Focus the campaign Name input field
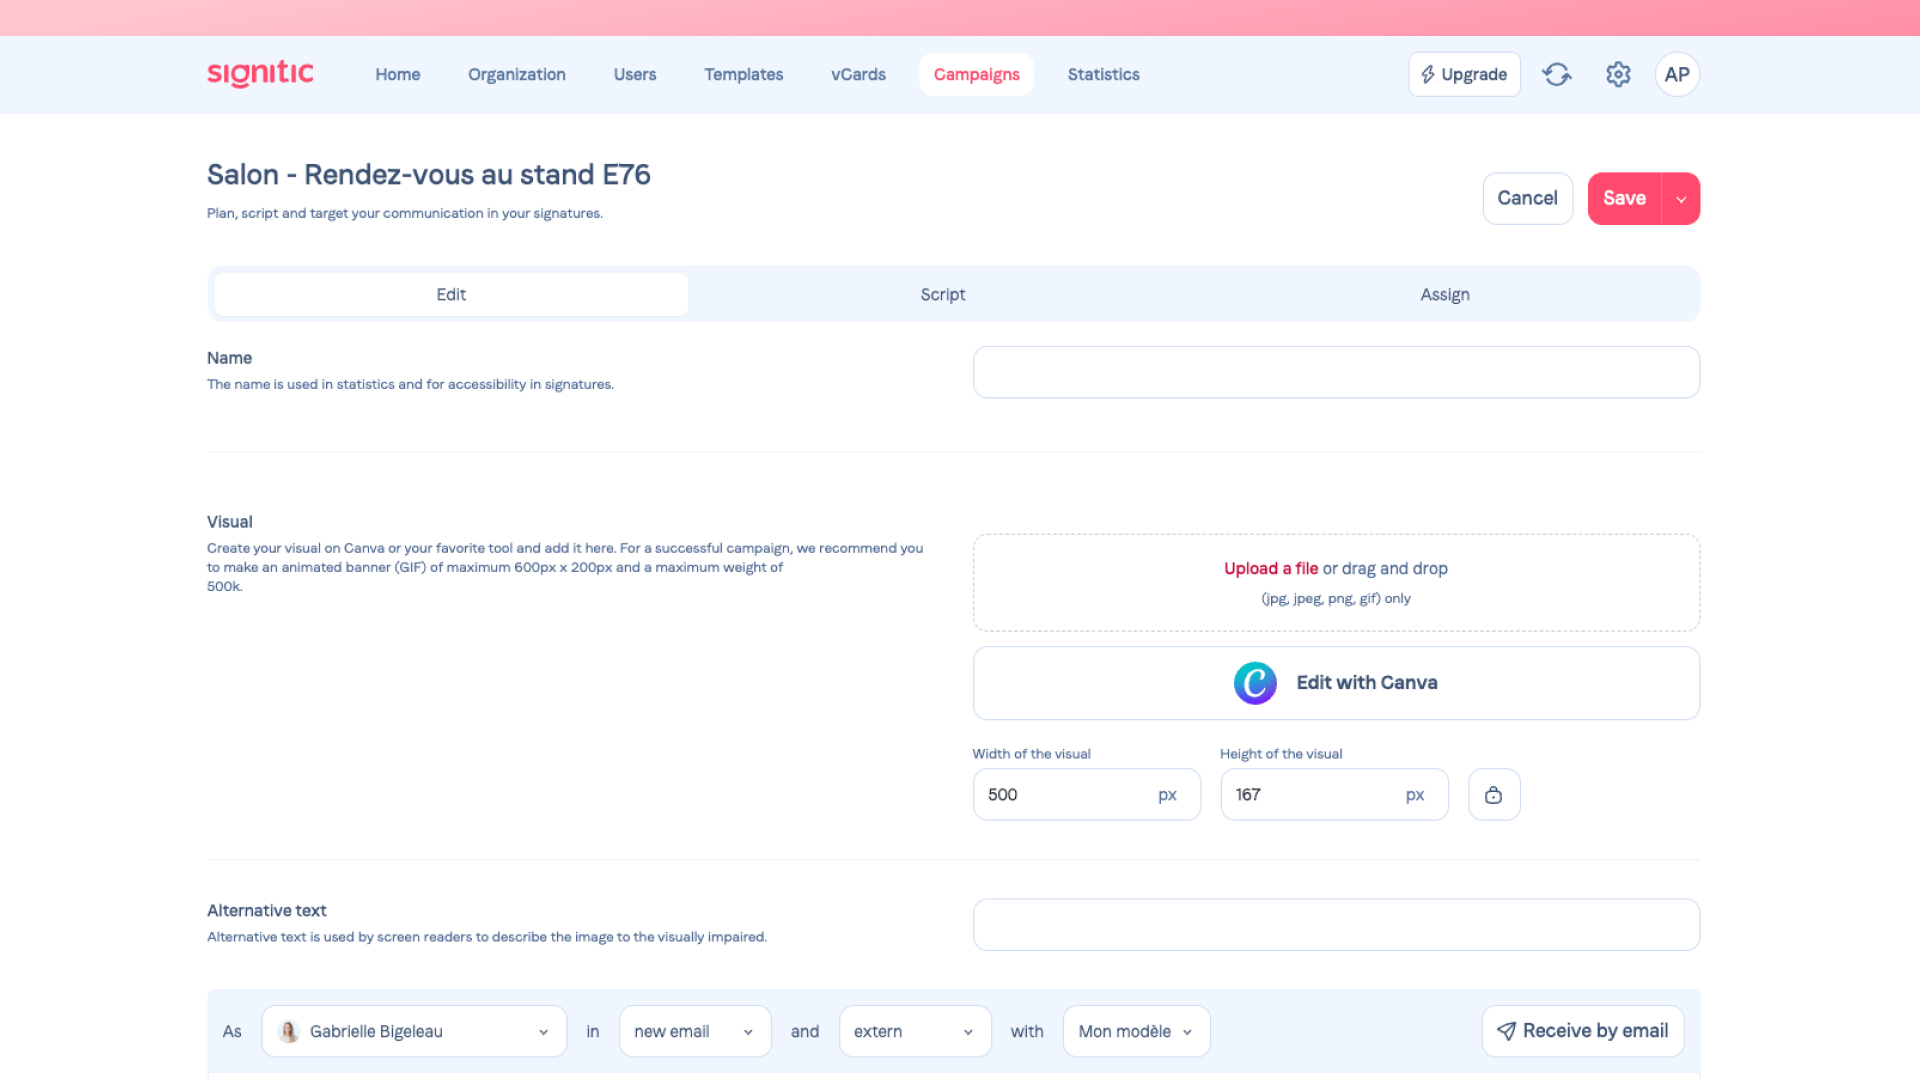The image size is (1920, 1080). (x=1335, y=372)
